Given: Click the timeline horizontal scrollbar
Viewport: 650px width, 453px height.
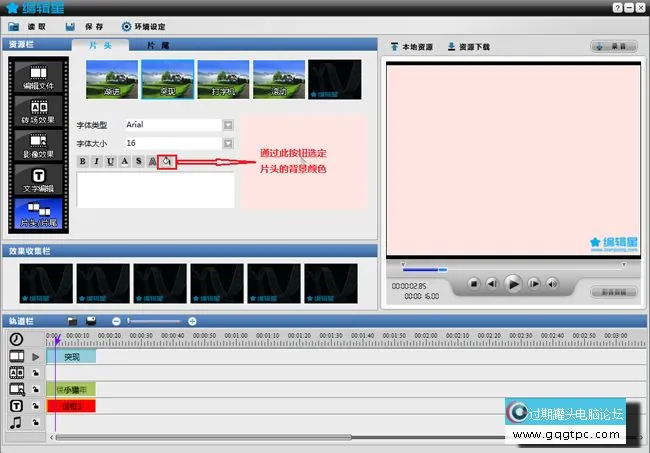Looking at the screenshot, I should pos(203,437).
